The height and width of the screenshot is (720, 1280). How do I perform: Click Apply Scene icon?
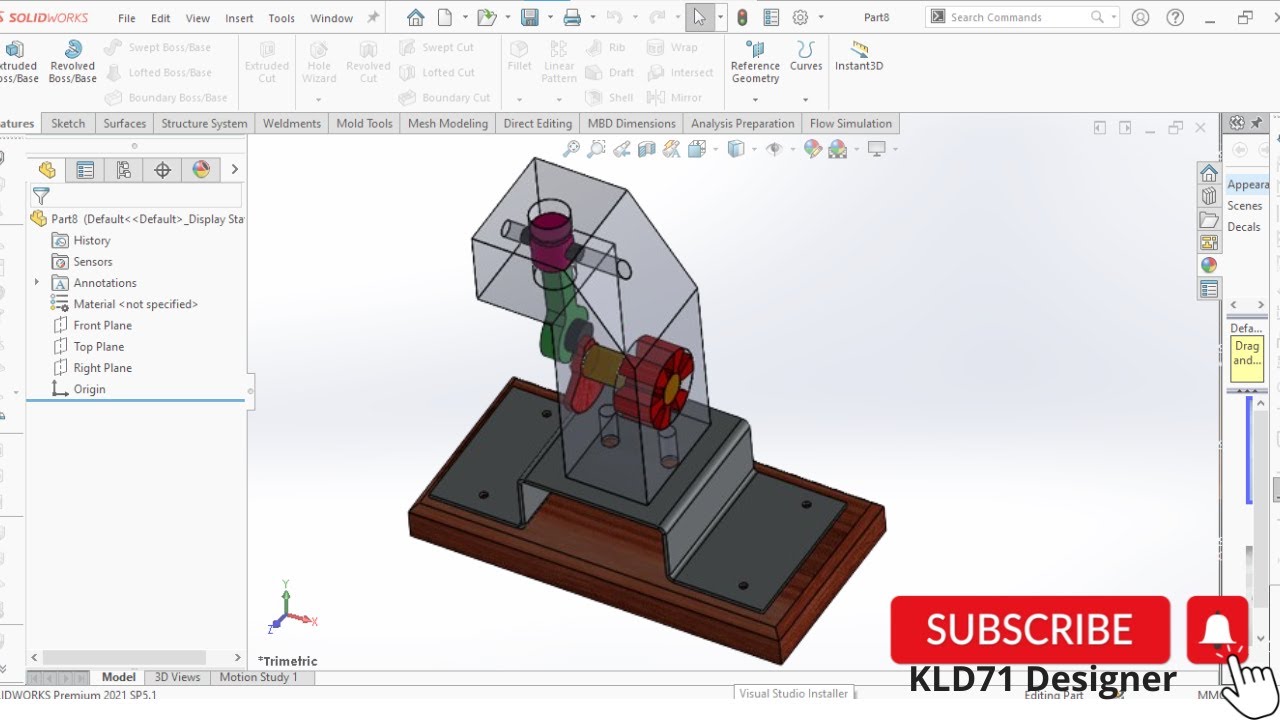pos(838,149)
